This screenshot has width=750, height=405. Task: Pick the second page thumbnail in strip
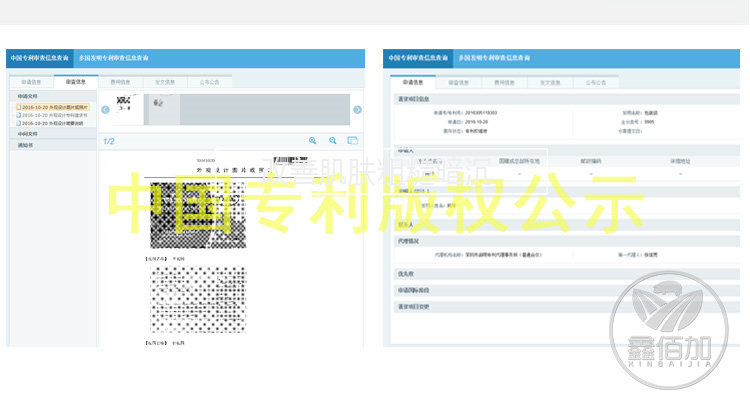click(x=162, y=109)
